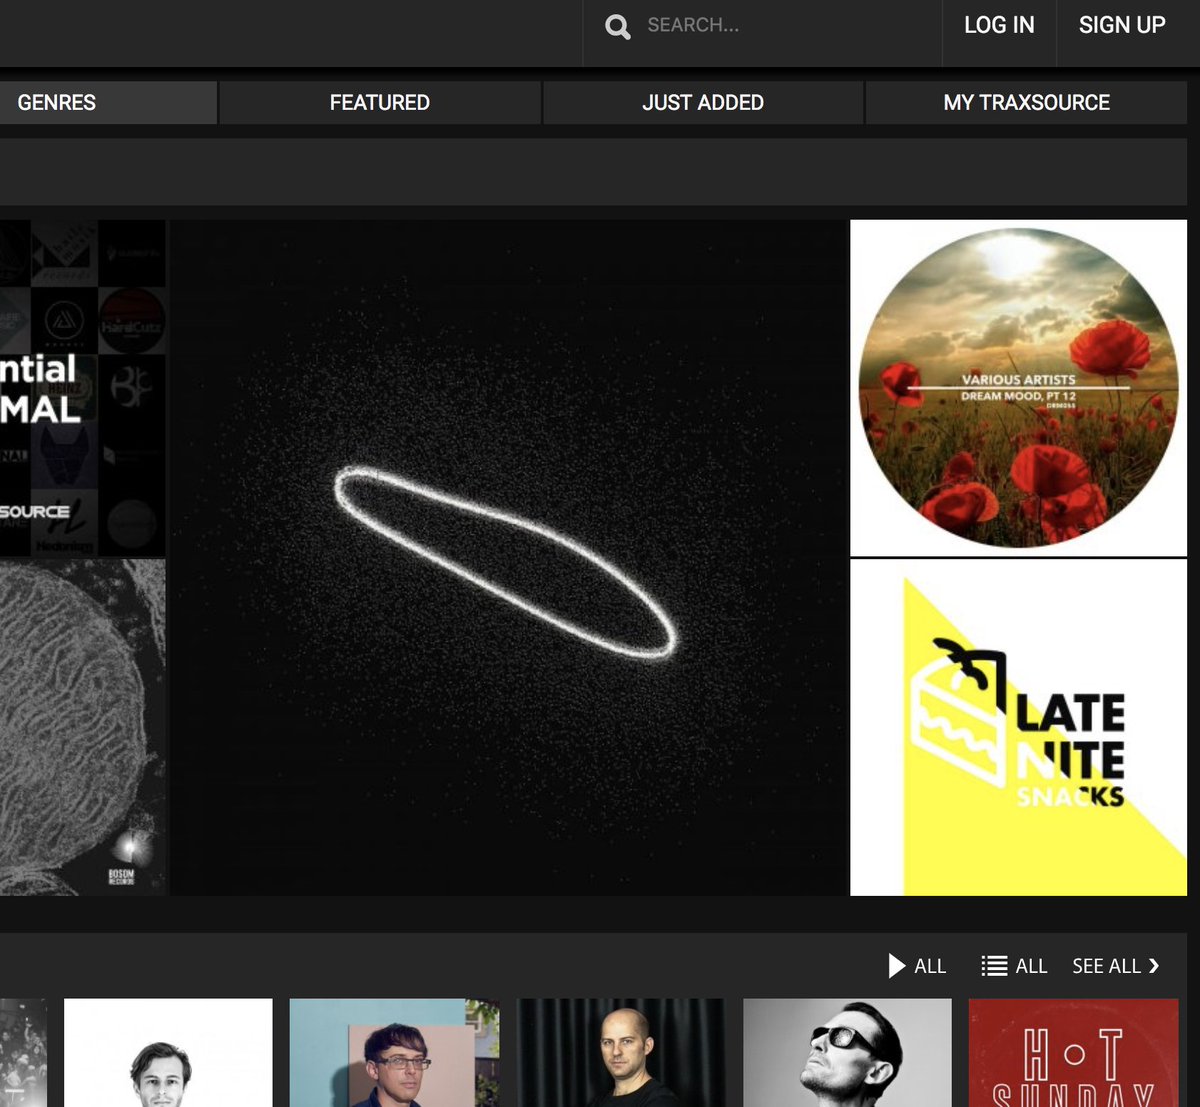Open the central glowing ring banner artwork
The width and height of the screenshot is (1200, 1107).
[508, 558]
